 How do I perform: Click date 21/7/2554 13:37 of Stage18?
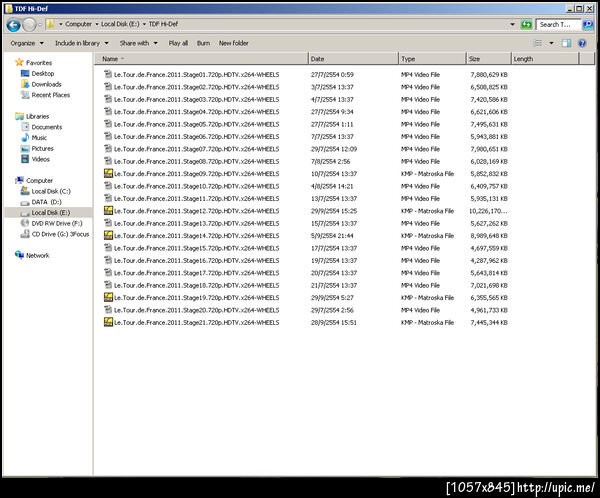point(334,285)
